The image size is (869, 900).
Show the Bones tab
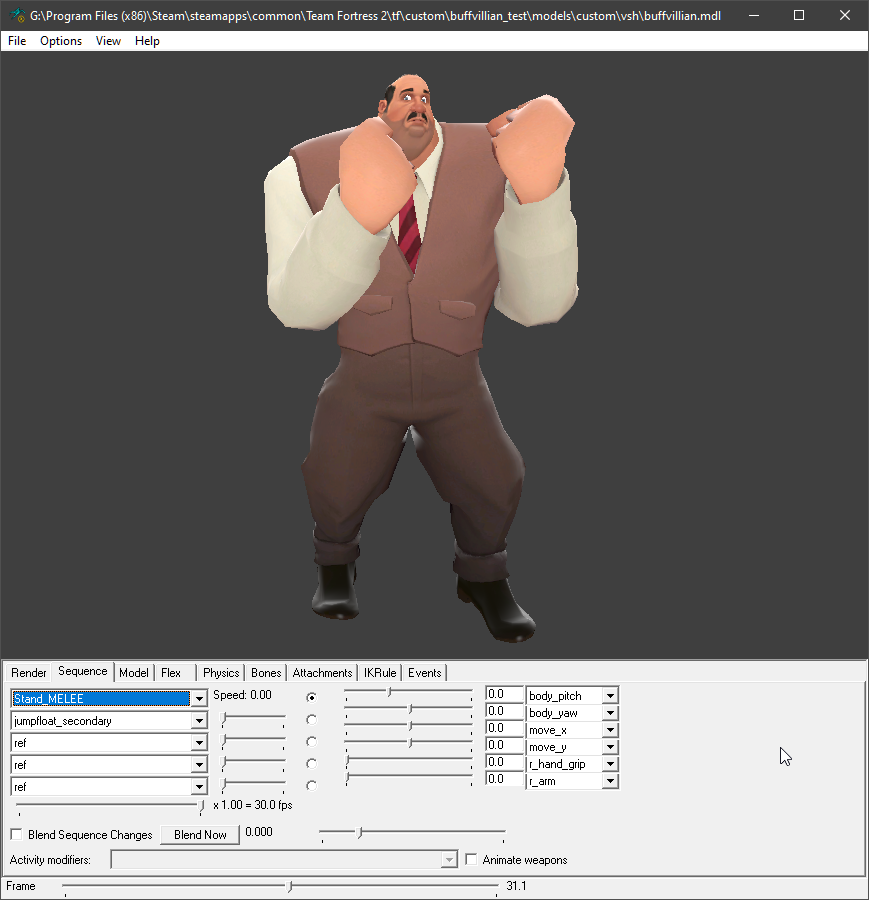point(266,673)
